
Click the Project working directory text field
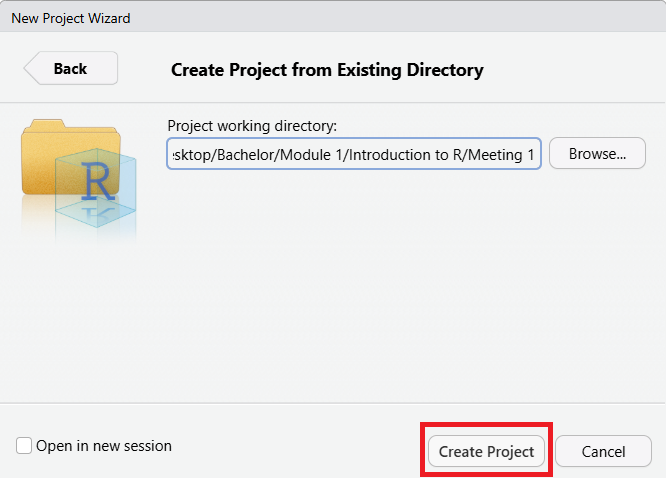354,154
